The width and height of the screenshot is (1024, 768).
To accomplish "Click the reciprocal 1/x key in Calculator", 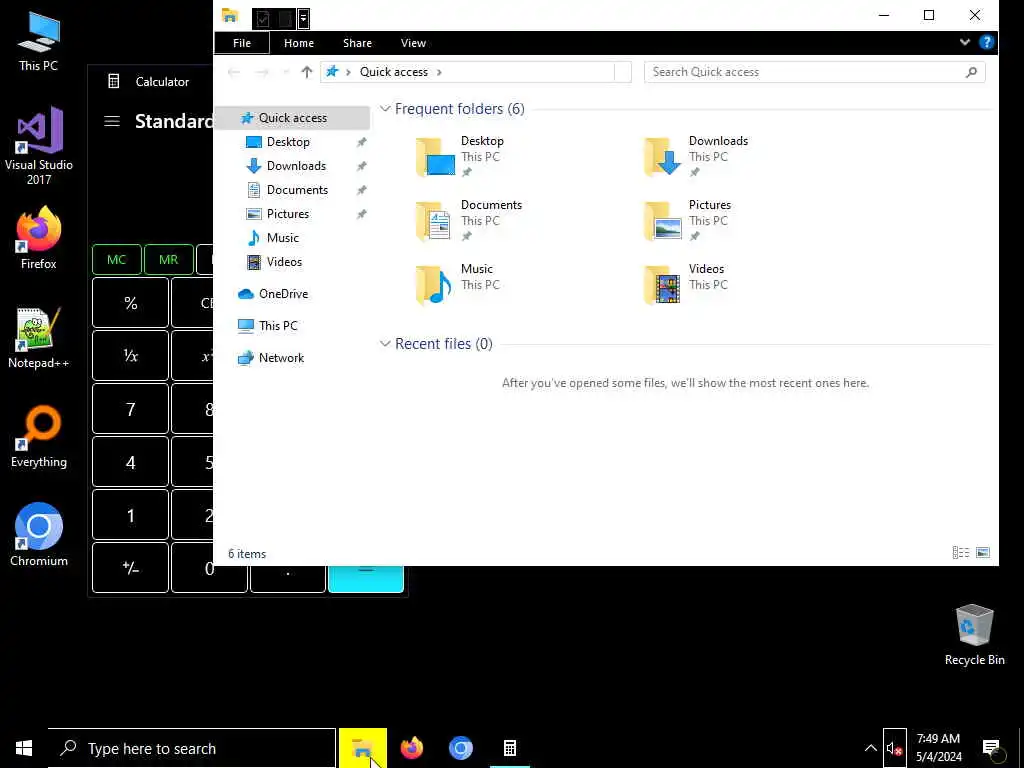I will (131, 356).
